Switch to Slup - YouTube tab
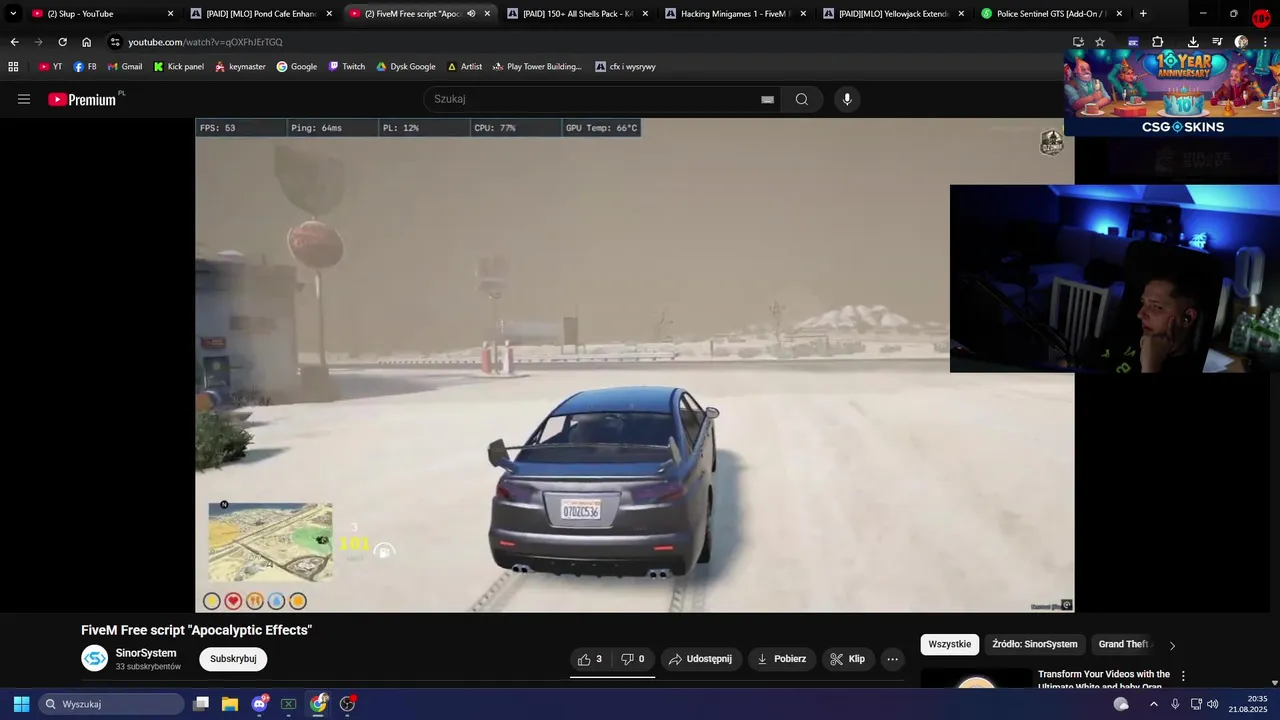Screen dimensions: 1280x720 pyautogui.click(x=100, y=14)
